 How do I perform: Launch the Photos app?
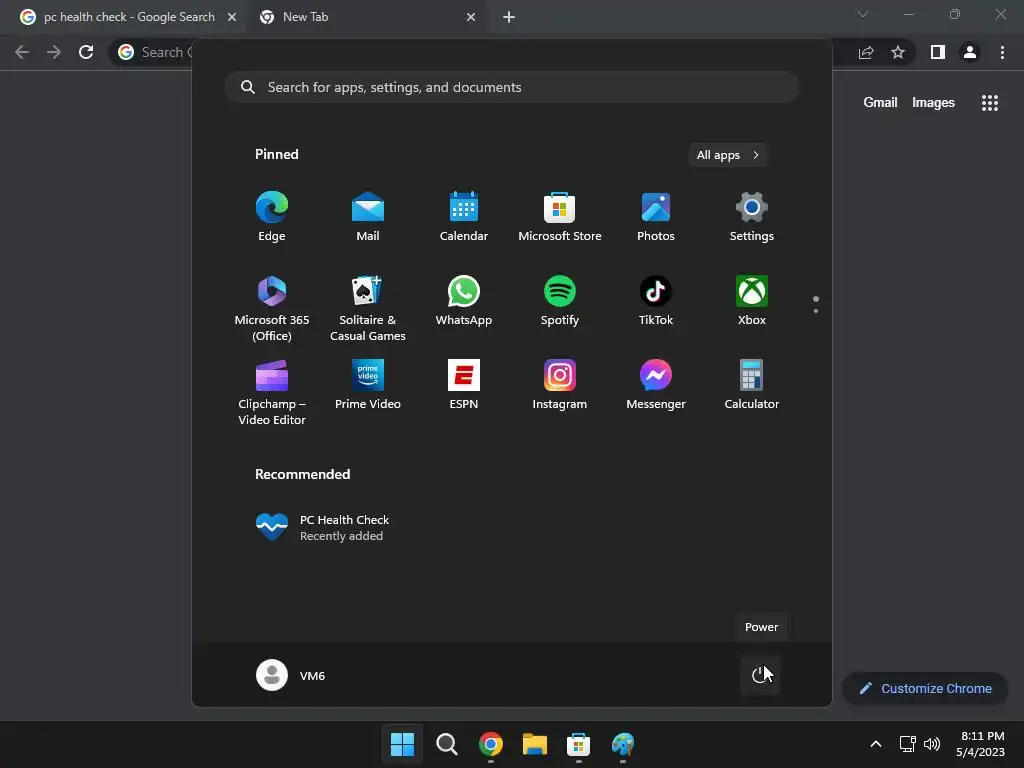(x=656, y=216)
